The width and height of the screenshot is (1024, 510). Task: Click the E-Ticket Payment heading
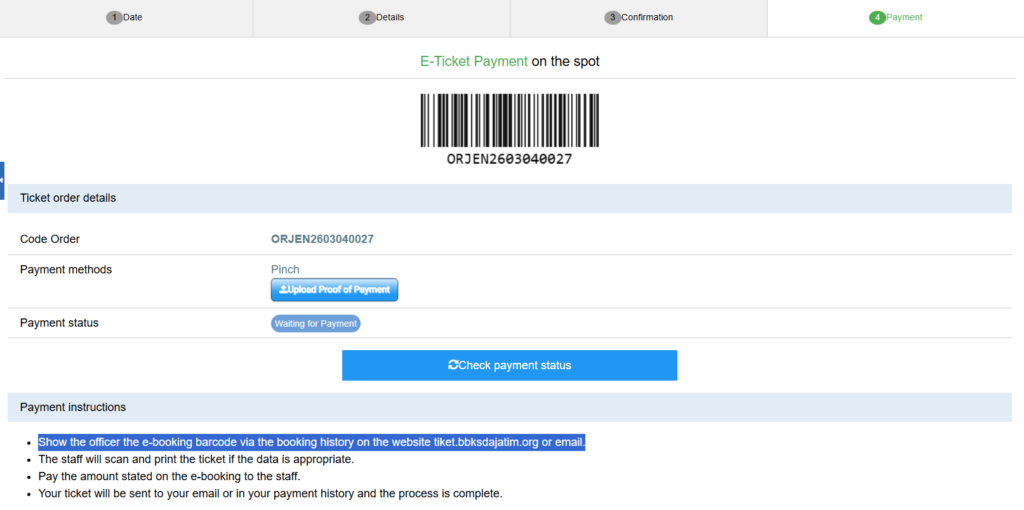tap(473, 62)
